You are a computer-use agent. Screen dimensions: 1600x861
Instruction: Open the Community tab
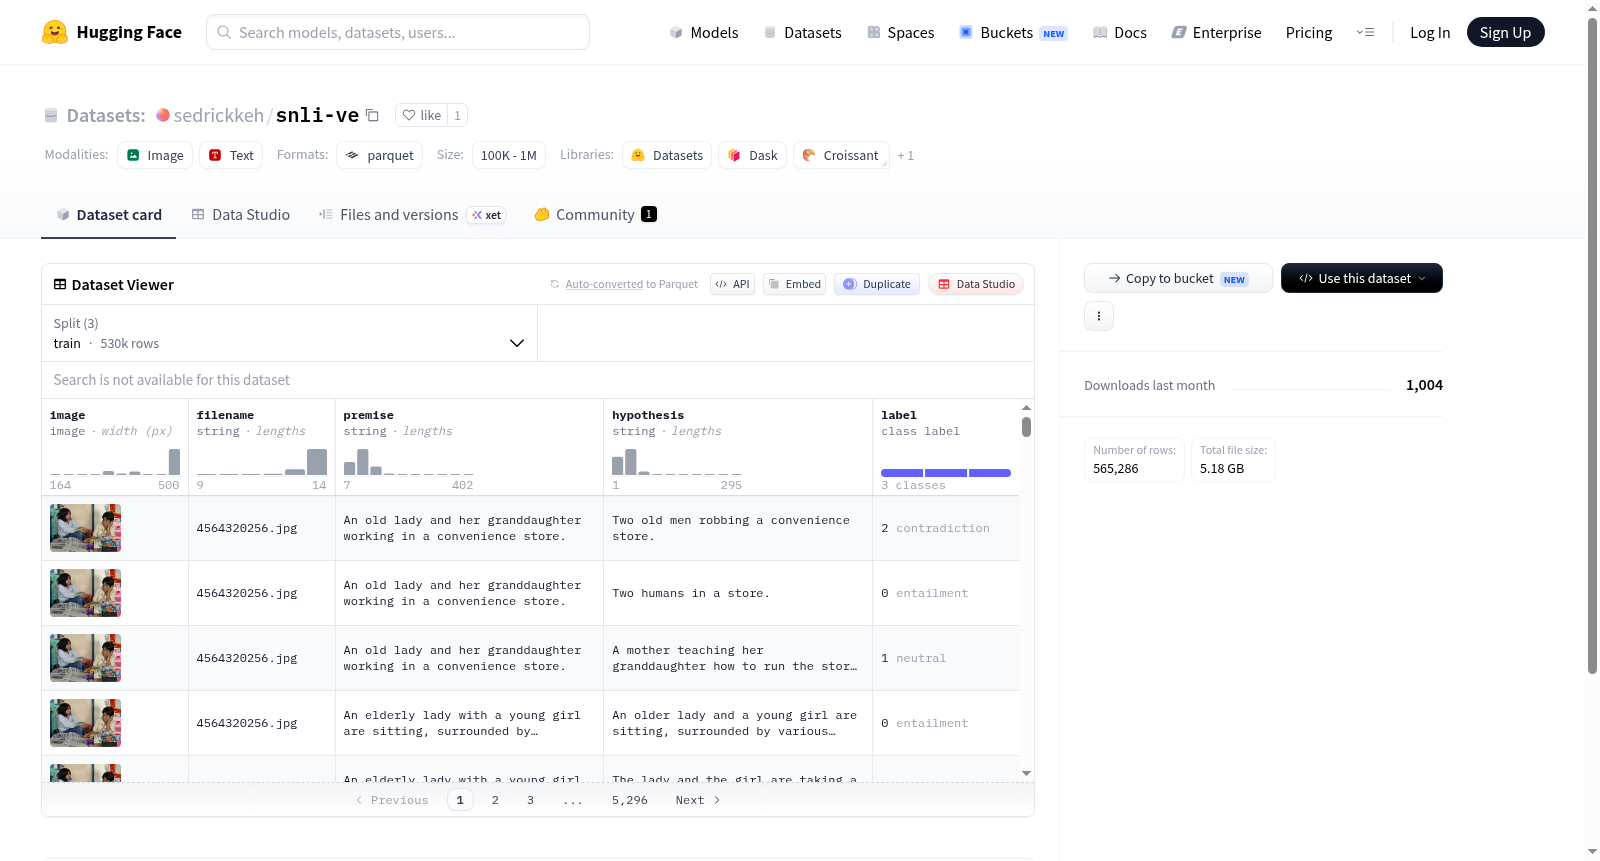tap(595, 214)
